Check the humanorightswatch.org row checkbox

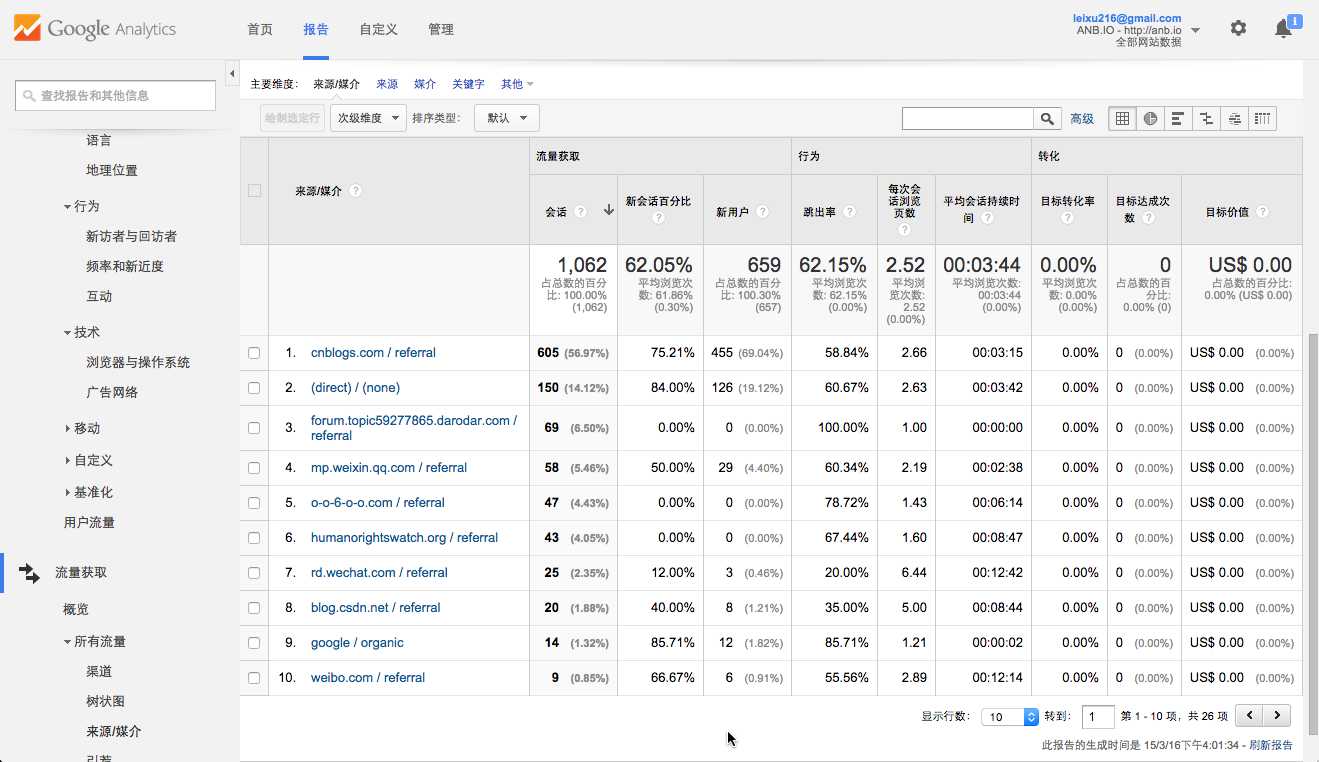tap(254, 538)
